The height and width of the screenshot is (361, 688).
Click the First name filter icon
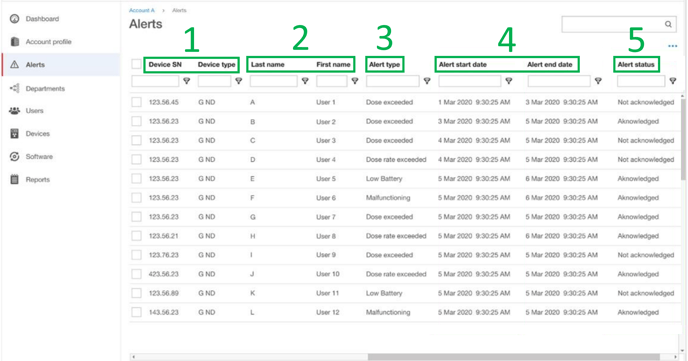point(355,81)
